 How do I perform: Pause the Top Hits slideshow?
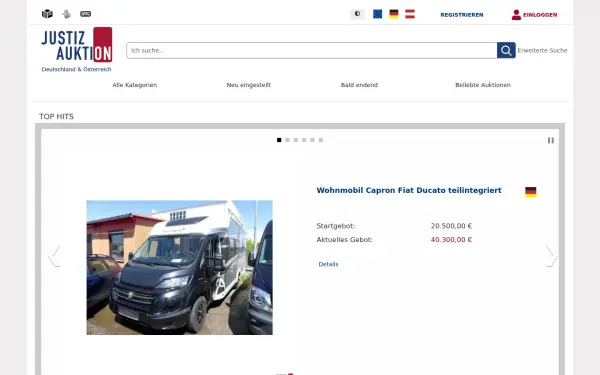[551, 140]
